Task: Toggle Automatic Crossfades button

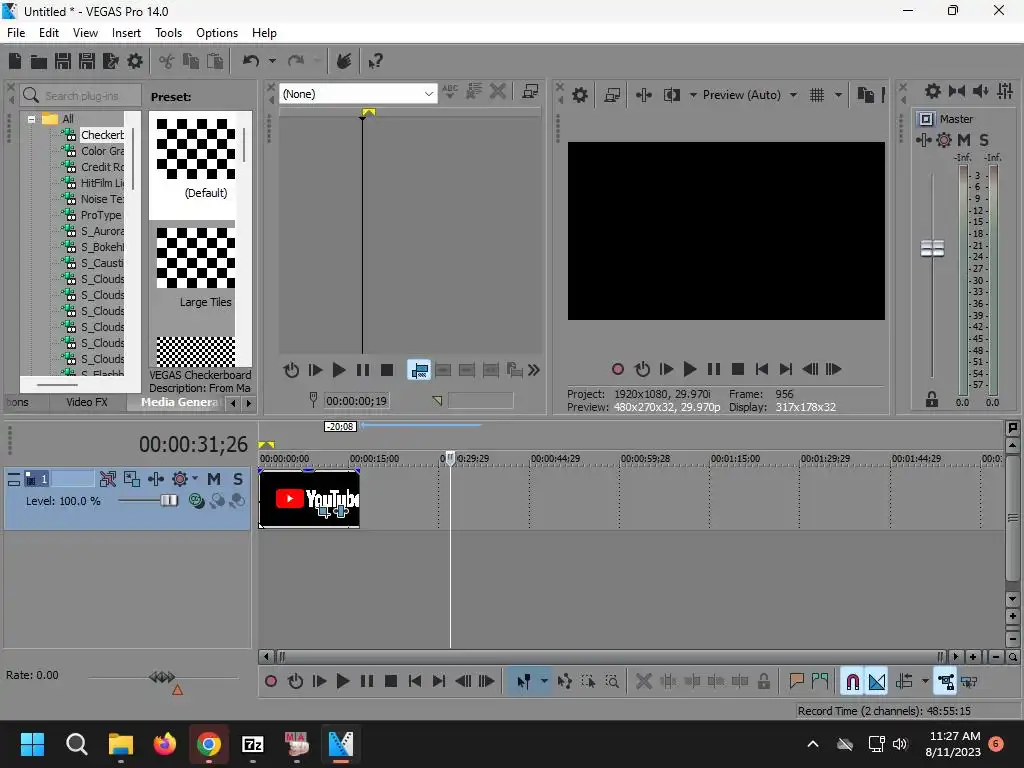Action: [877, 681]
